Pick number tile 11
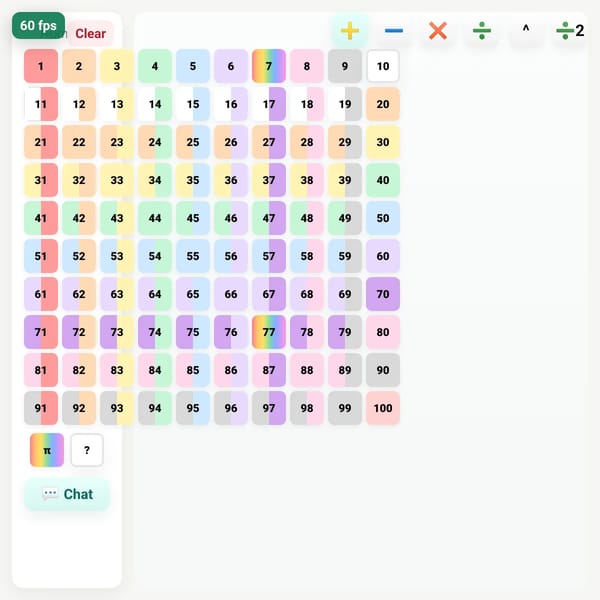 click(x=41, y=104)
